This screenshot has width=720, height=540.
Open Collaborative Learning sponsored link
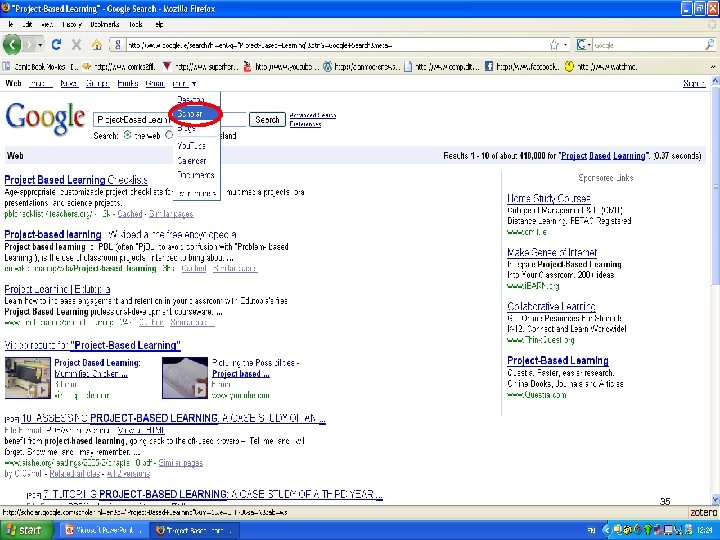pos(551,306)
